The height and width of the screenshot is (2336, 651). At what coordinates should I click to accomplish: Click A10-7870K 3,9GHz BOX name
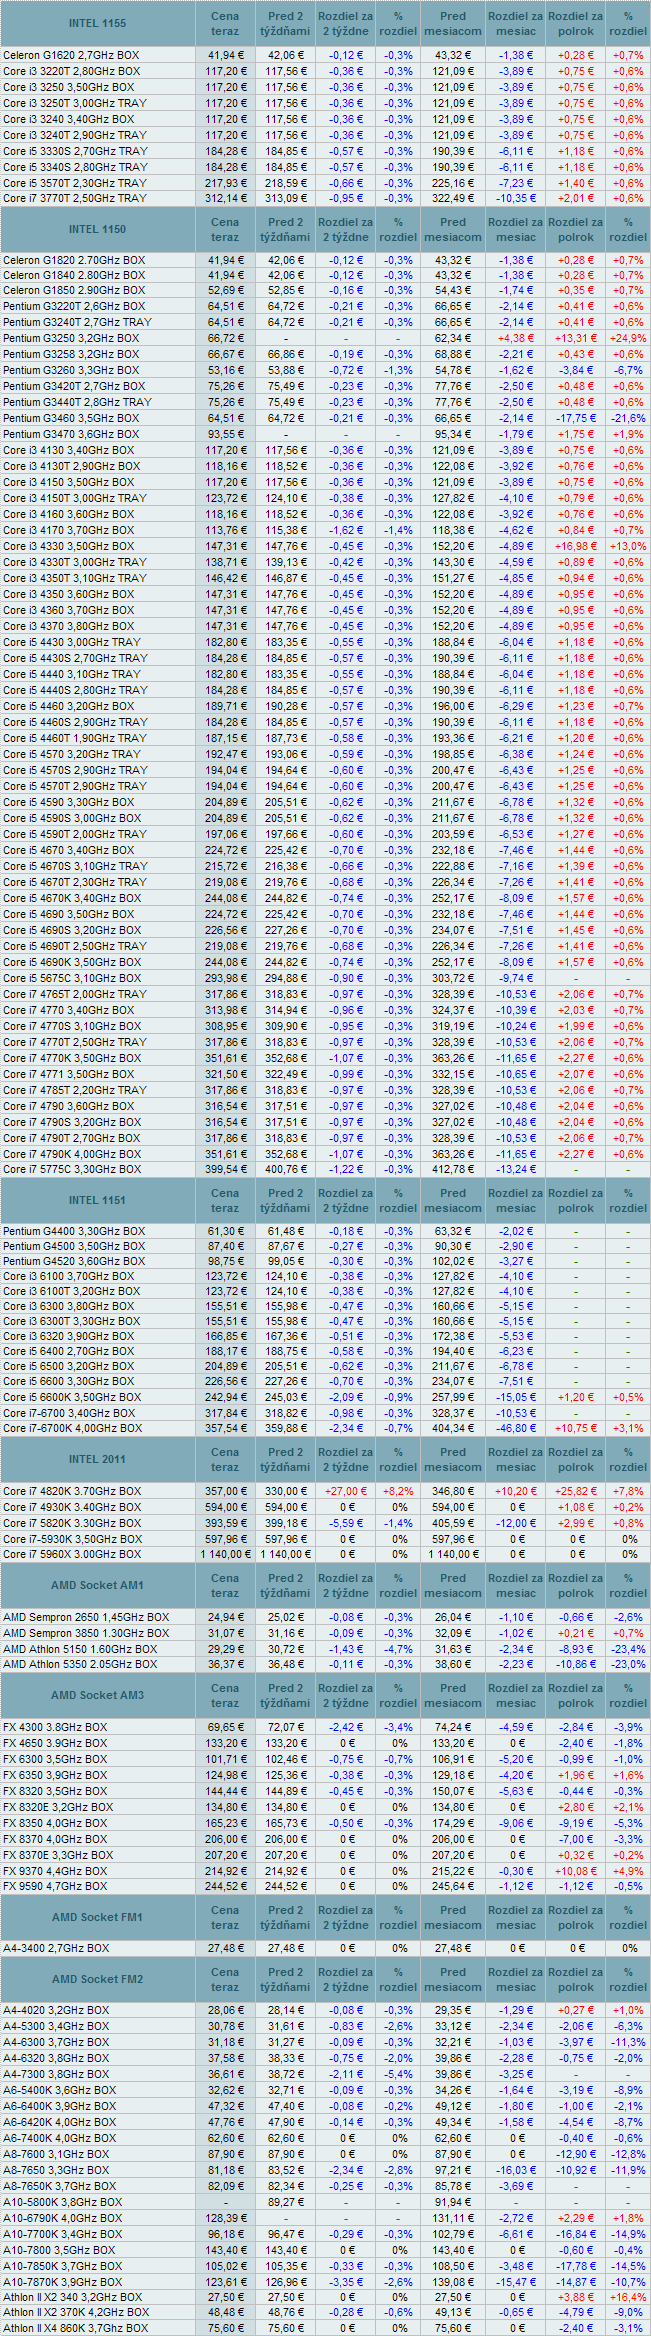(x=62, y=2282)
